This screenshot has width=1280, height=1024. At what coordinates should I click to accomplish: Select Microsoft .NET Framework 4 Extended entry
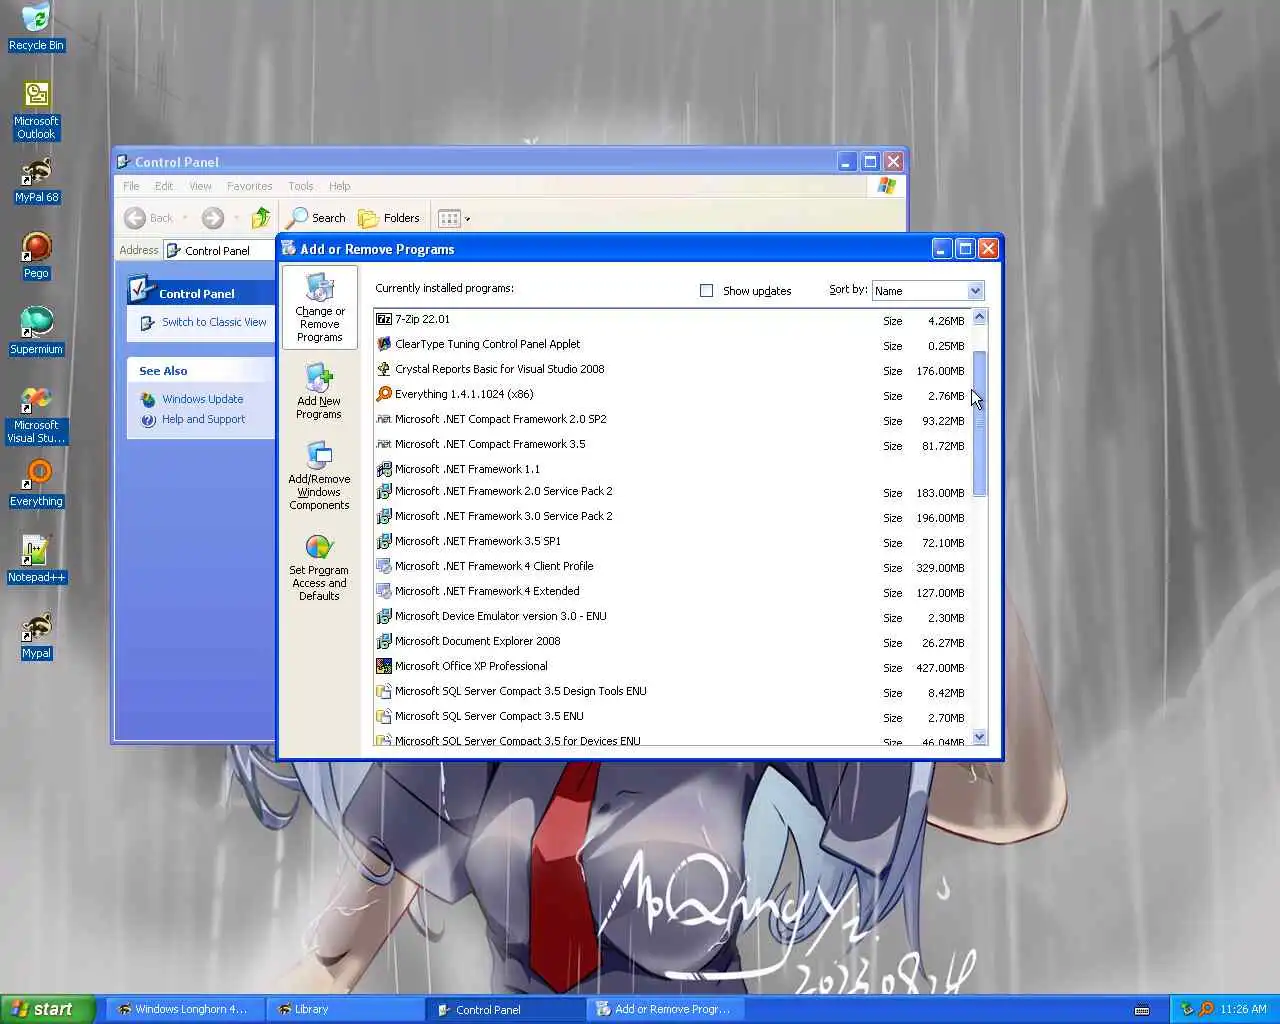pos(671,591)
